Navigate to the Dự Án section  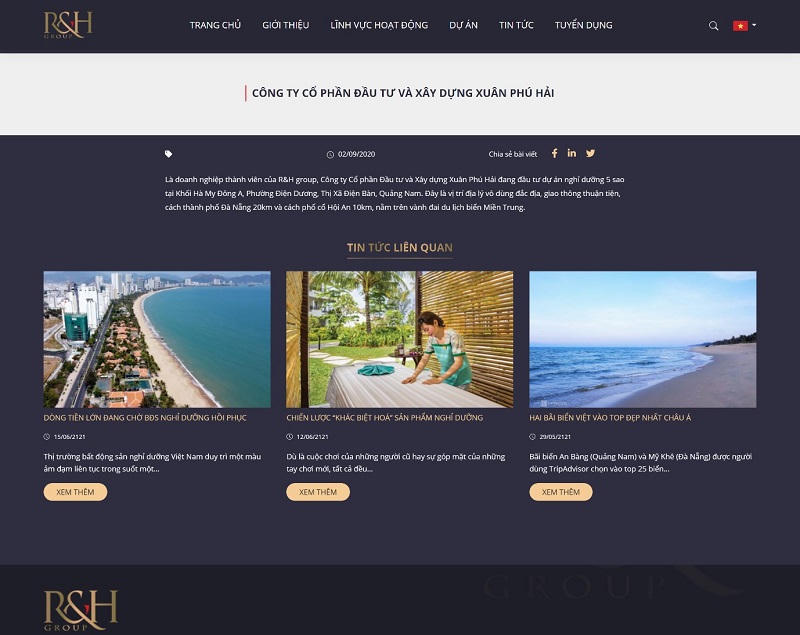point(463,25)
